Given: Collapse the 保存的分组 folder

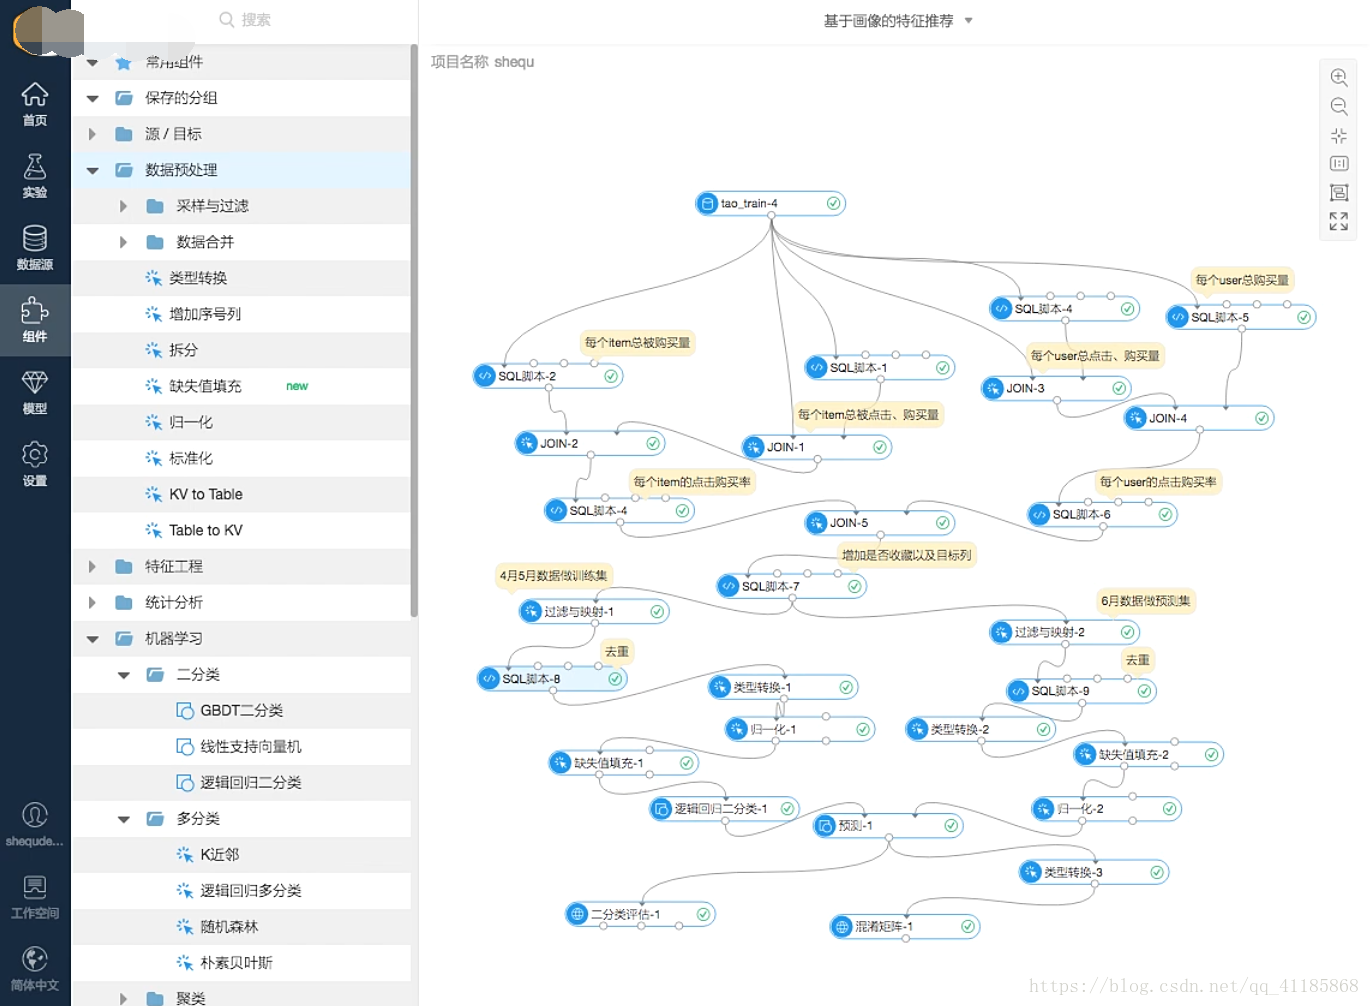Looking at the screenshot, I should point(93,98).
